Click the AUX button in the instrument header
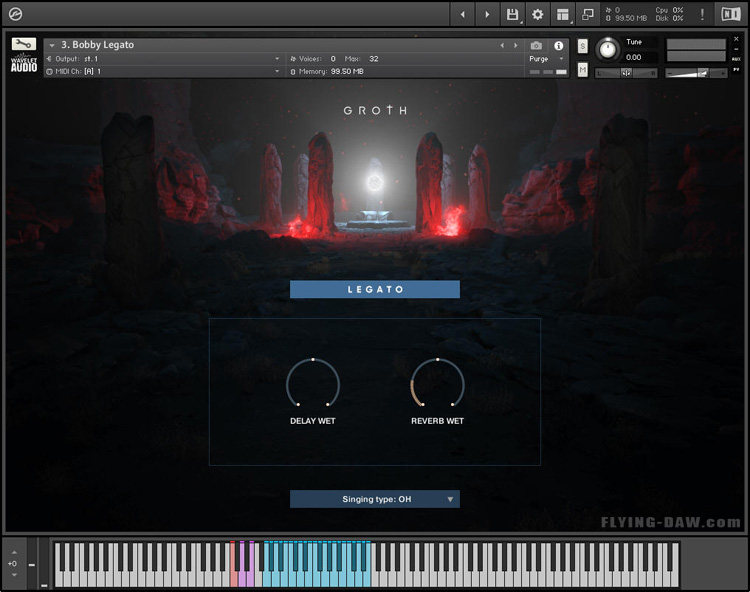The width and height of the screenshot is (750, 592). [736, 59]
